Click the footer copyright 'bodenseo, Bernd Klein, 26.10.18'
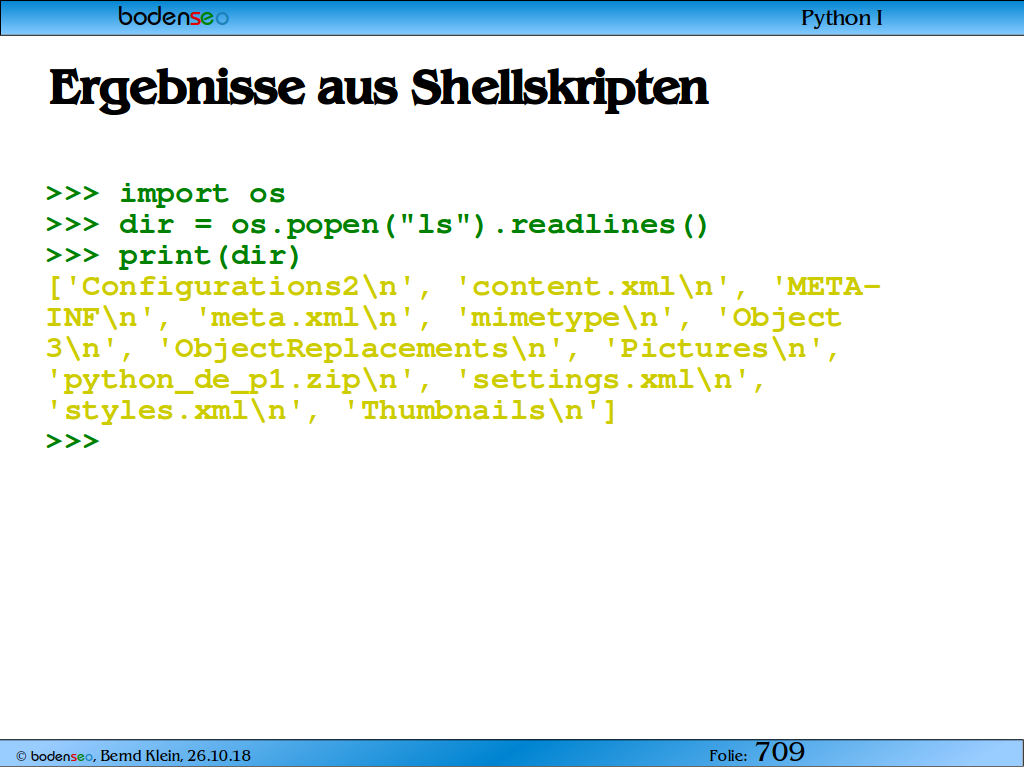This screenshot has width=1024, height=768. 133,756
